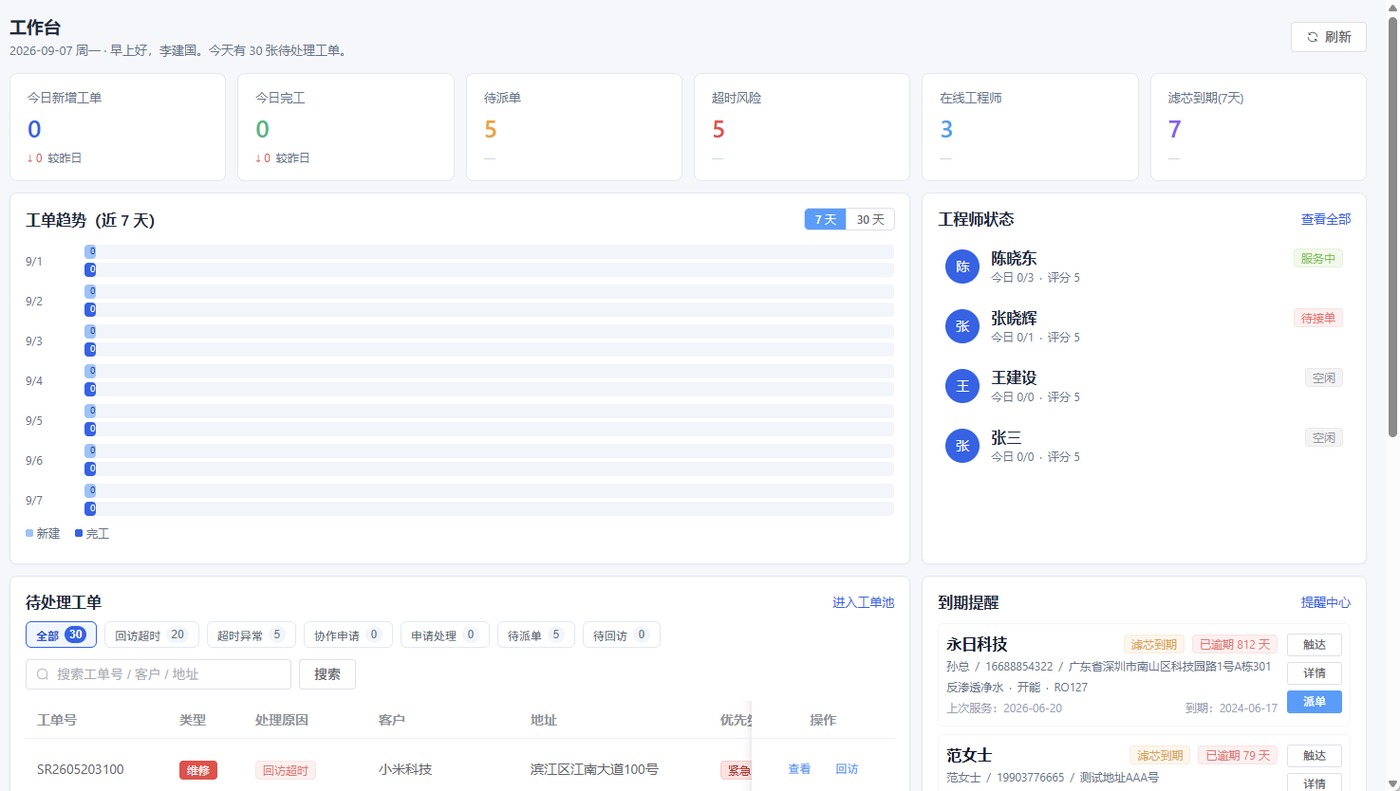This screenshot has width=1400, height=791.
Task: Click the 永日科技 reminder title
Action: [x=977, y=644]
